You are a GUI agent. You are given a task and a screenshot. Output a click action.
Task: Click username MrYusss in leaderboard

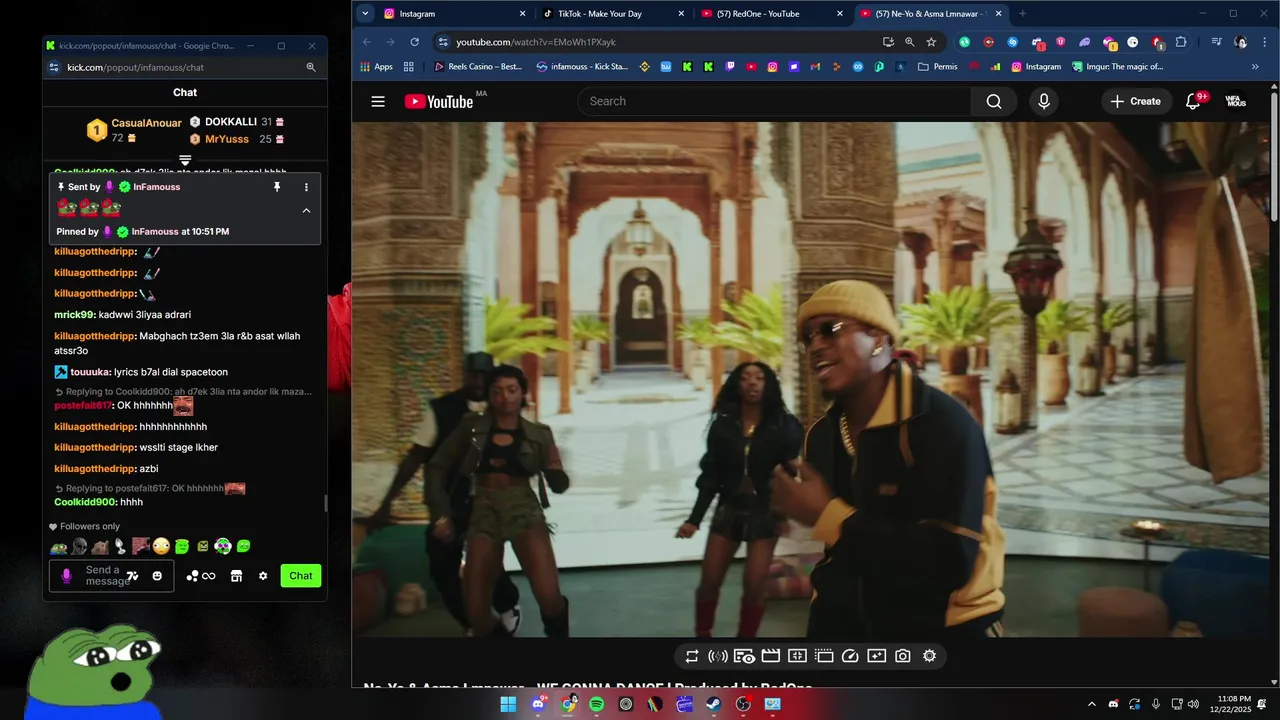227,139
